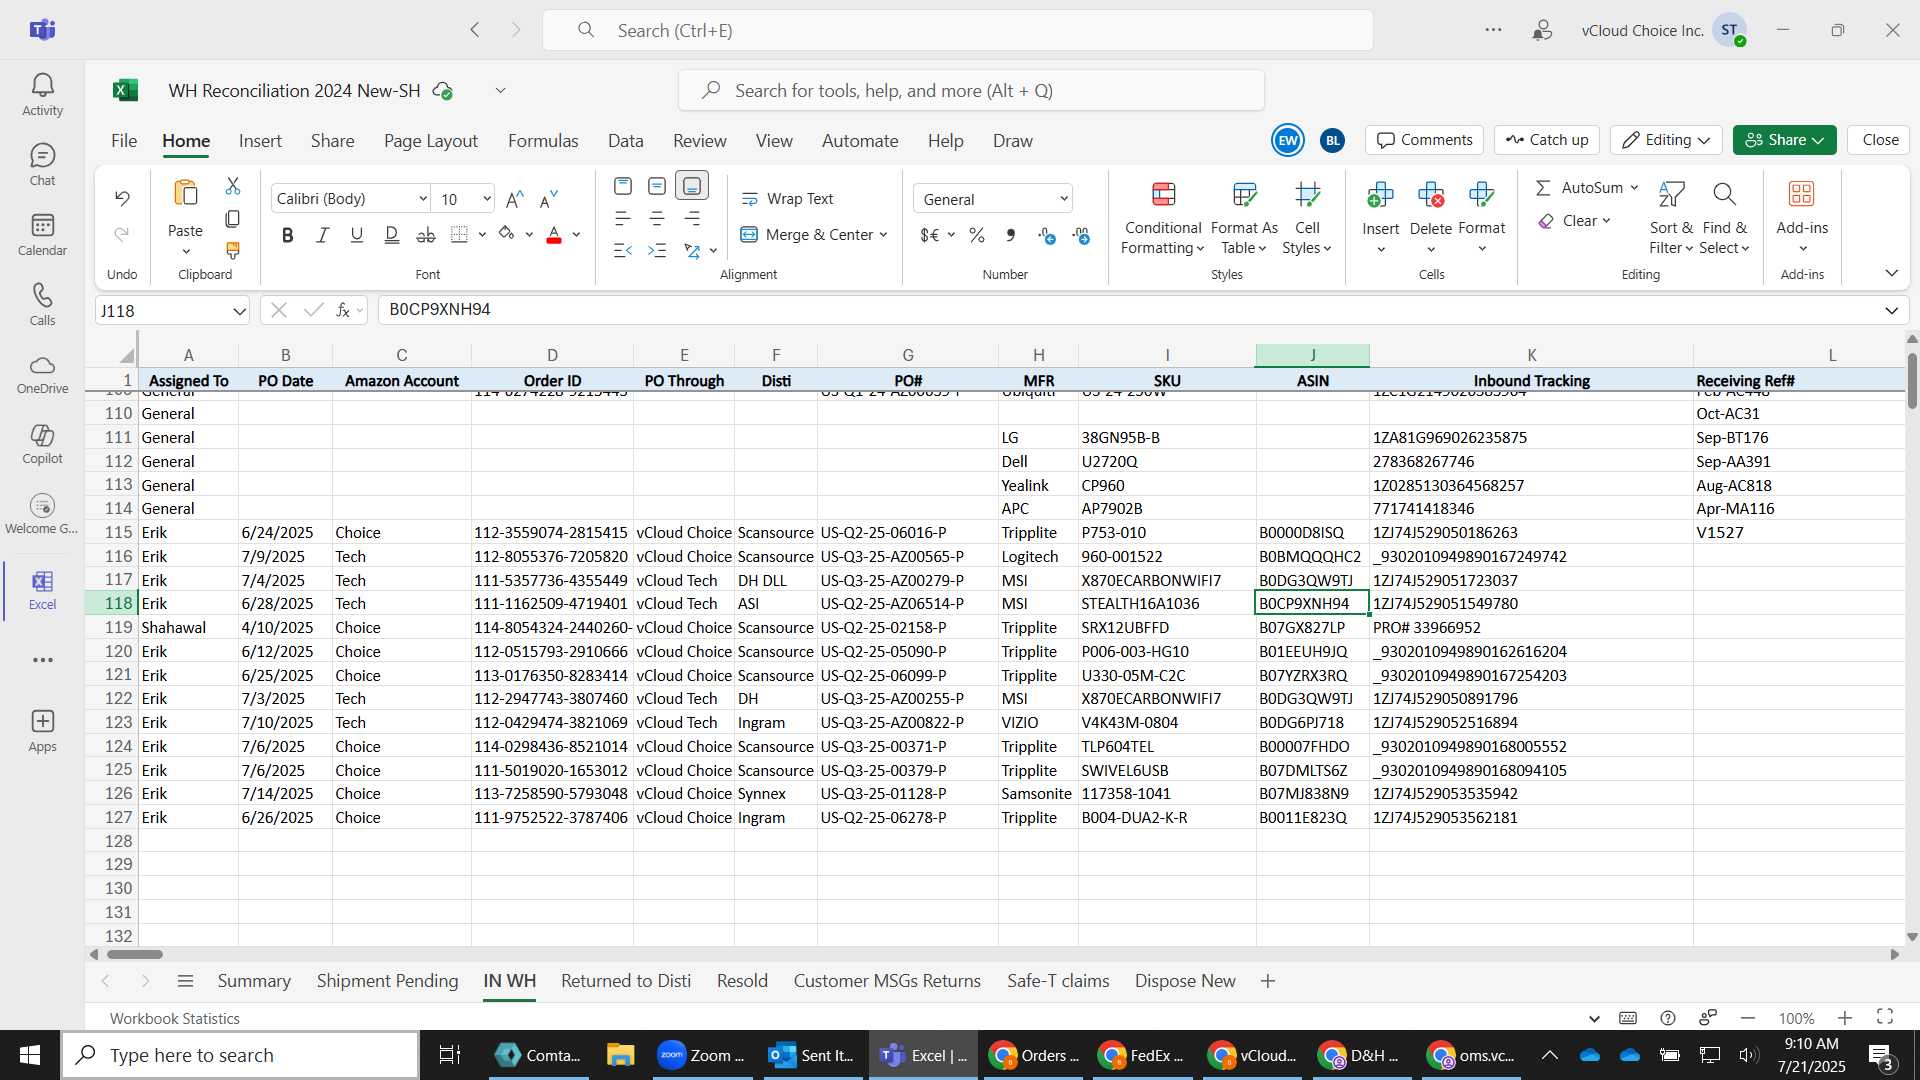Open File Explorer from the taskbar
1920x1080 pixels.
click(620, 1055)
